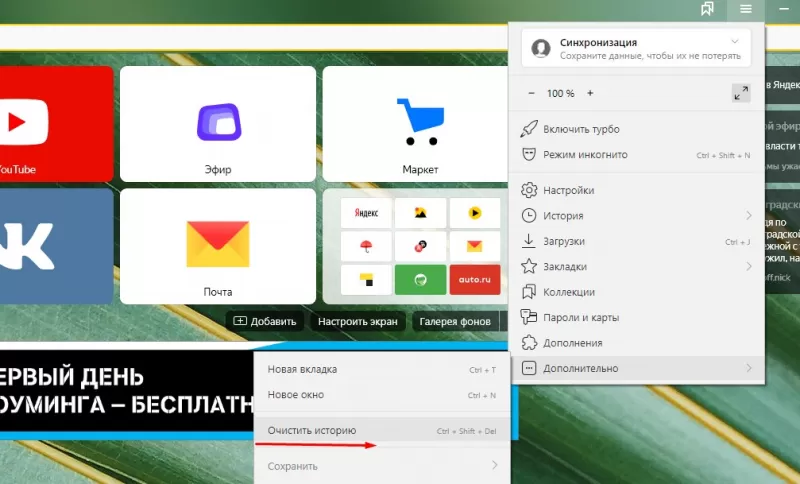This screenshot has height=484, width=800.
Task: Open Галерея фонов button
Action: pyautogui.click(x=455, y=321)
